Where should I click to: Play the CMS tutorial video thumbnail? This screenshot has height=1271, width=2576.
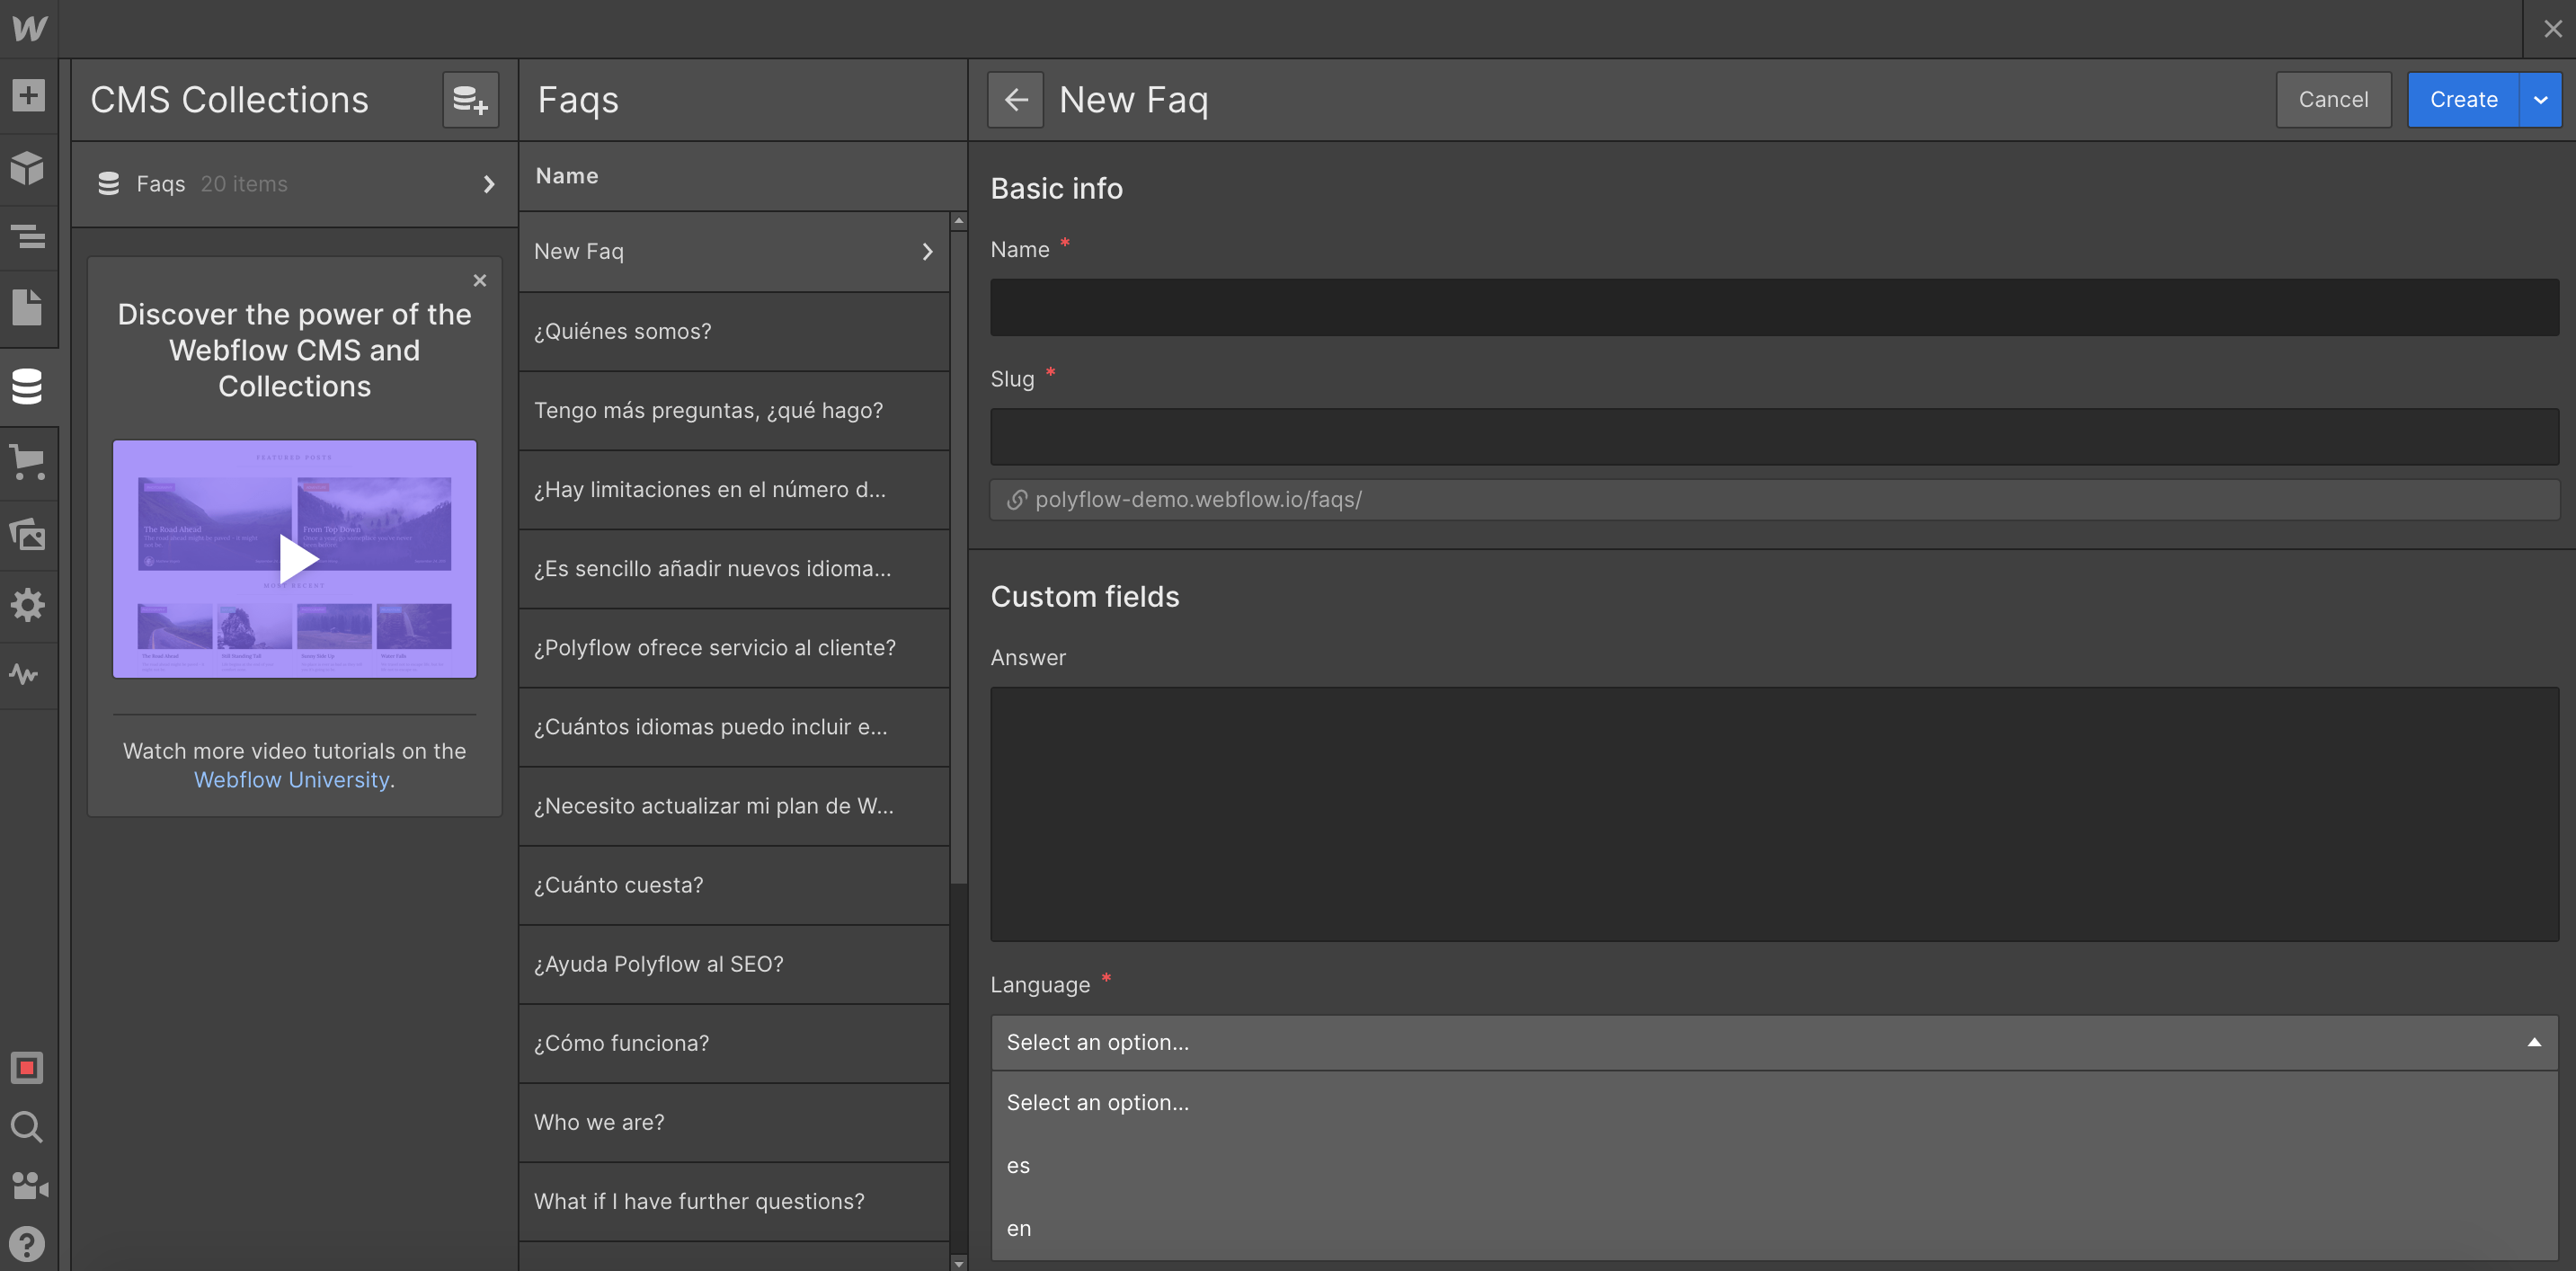(x=295, y=558)
